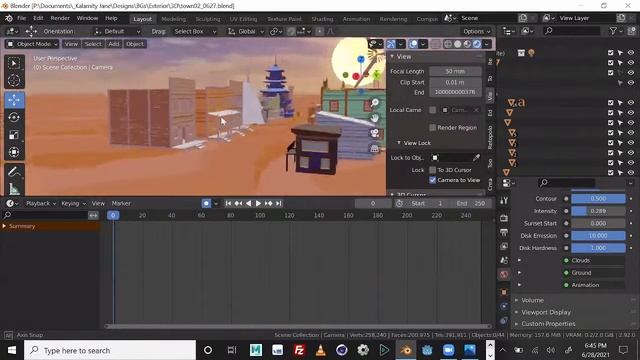640x360 pixels.
Task: Toggle overlays display button in viewport header
Action: click(413, 44)
